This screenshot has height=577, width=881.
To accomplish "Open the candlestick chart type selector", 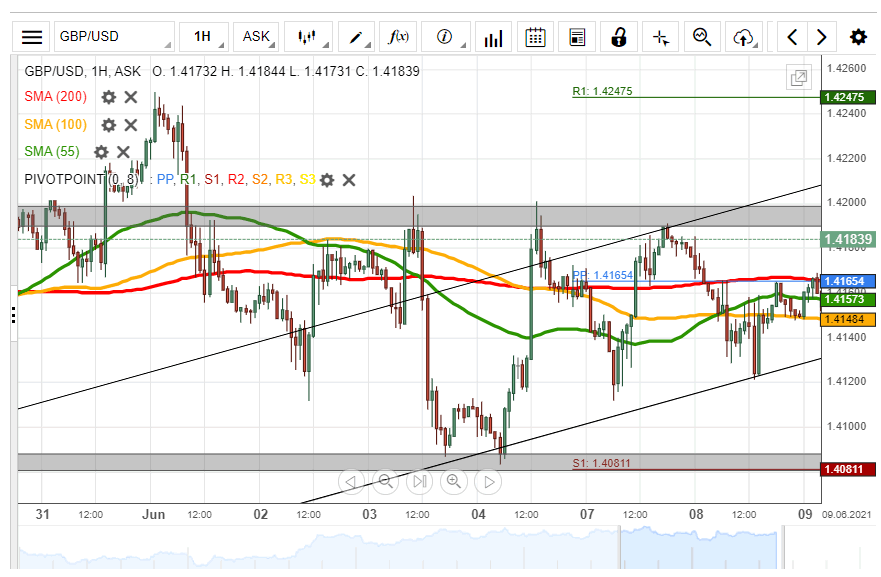I will point(308,37).
